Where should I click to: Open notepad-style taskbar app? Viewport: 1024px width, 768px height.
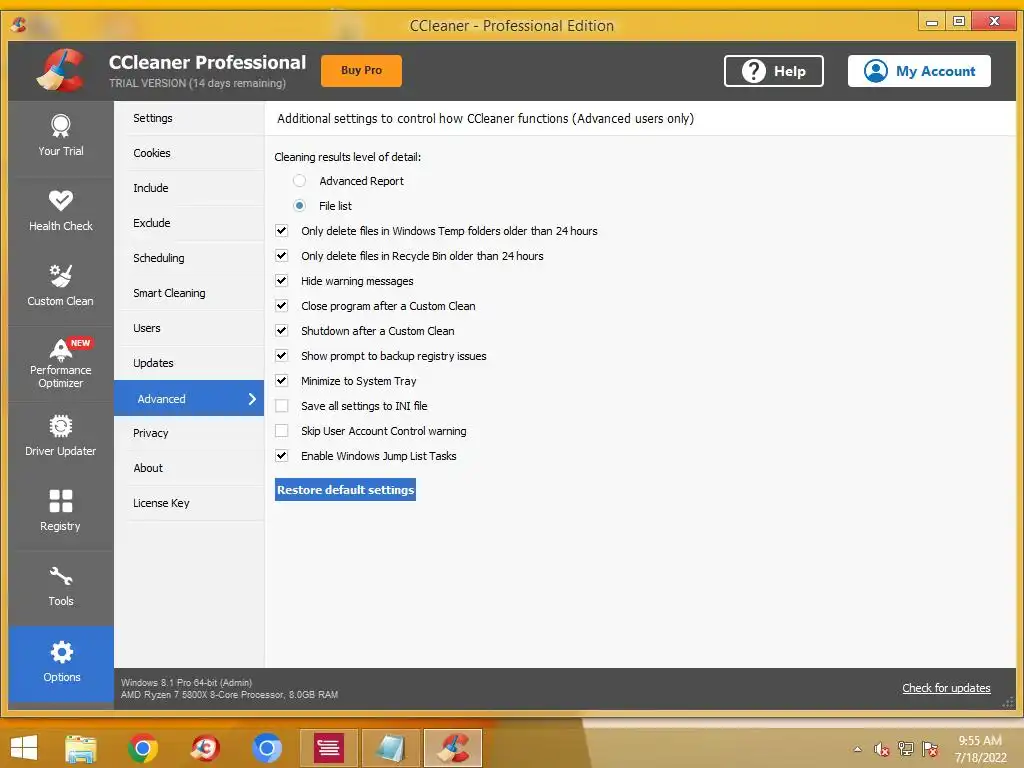391,748
